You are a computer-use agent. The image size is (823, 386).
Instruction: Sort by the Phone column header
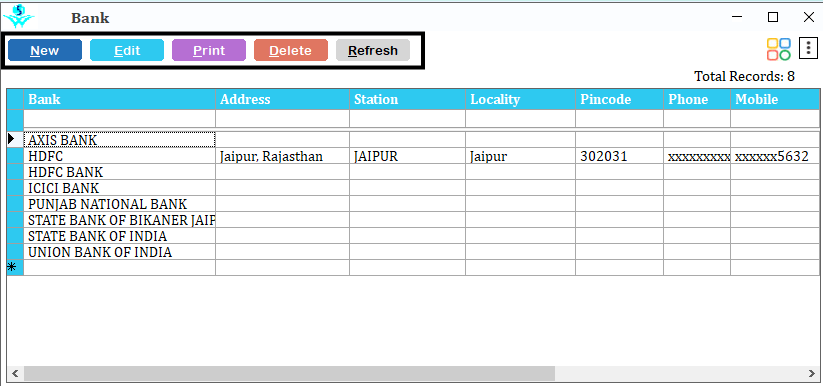[697, 99]
